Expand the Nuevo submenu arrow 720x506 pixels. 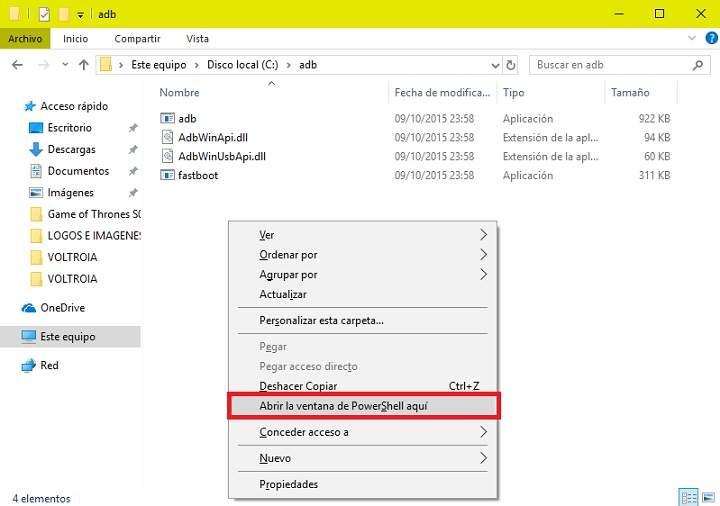tap(483, 458)
